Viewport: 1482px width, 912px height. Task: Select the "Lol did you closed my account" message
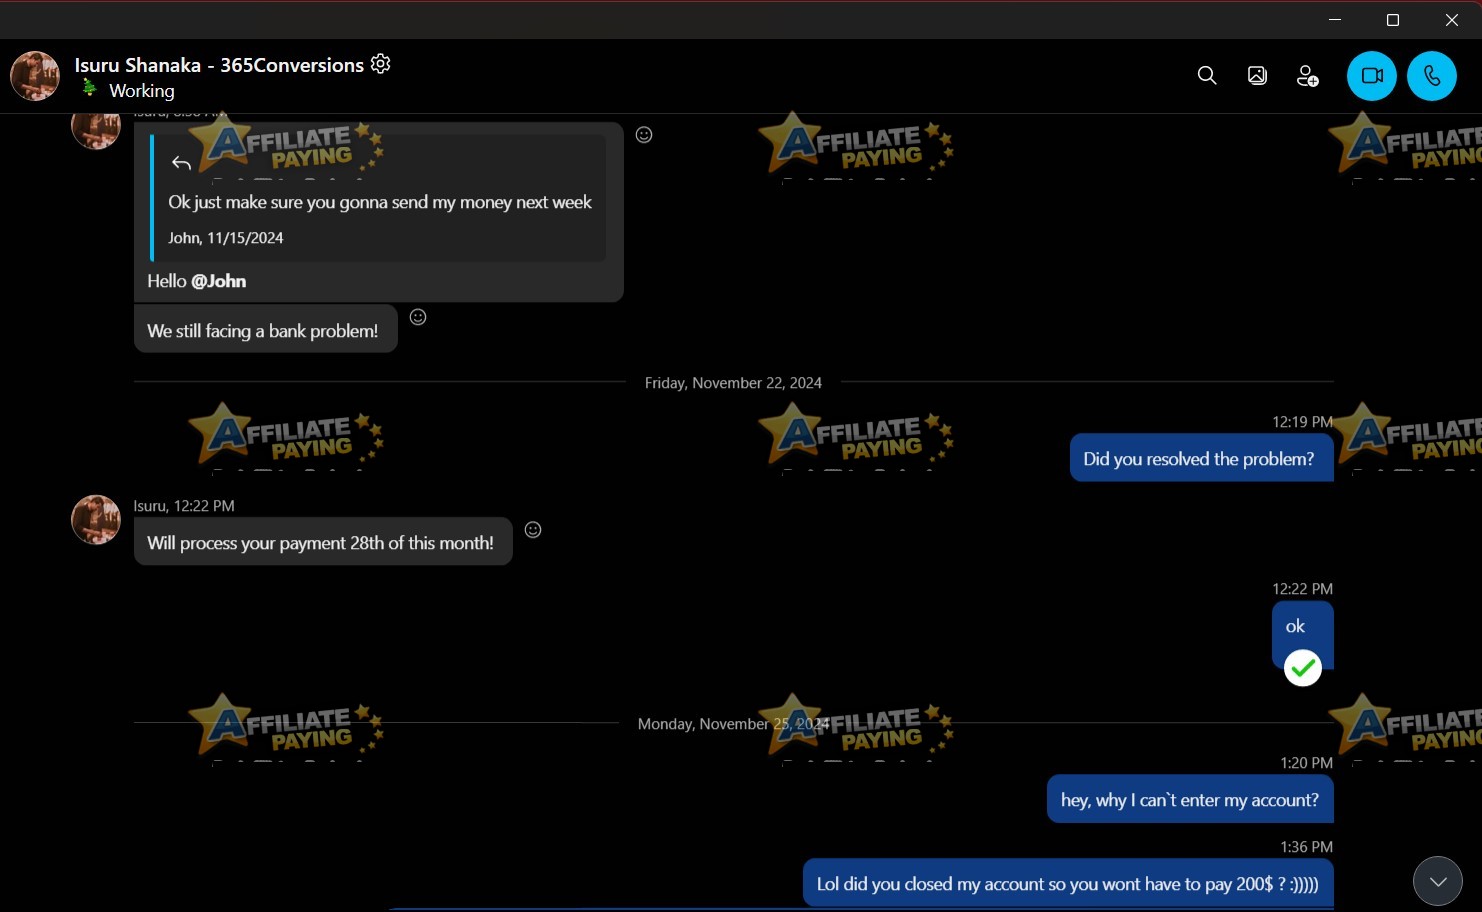coord(1068,883)
